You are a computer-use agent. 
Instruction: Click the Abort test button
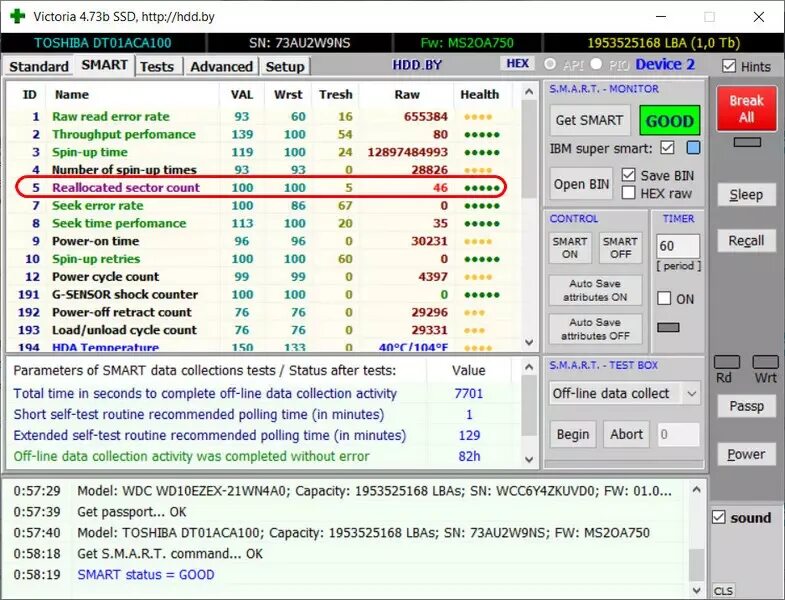(x=626, y=434)
